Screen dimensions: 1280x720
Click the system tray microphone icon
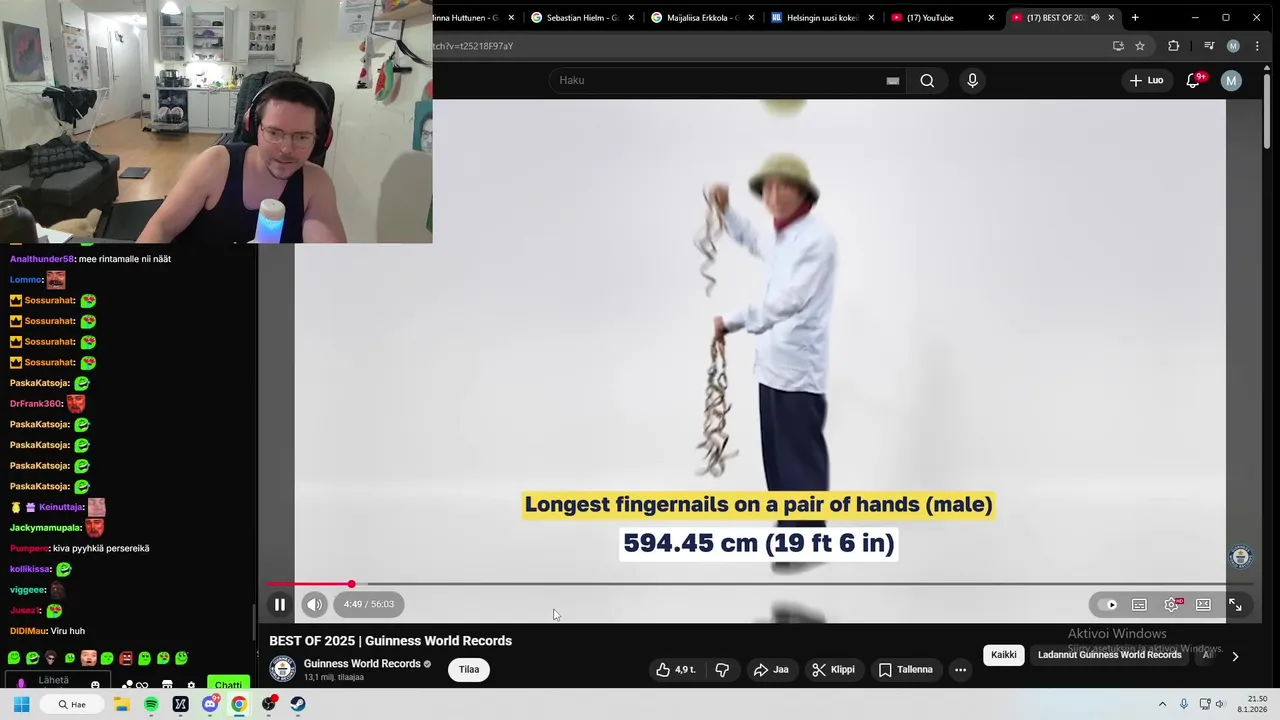click(1184, 704)
